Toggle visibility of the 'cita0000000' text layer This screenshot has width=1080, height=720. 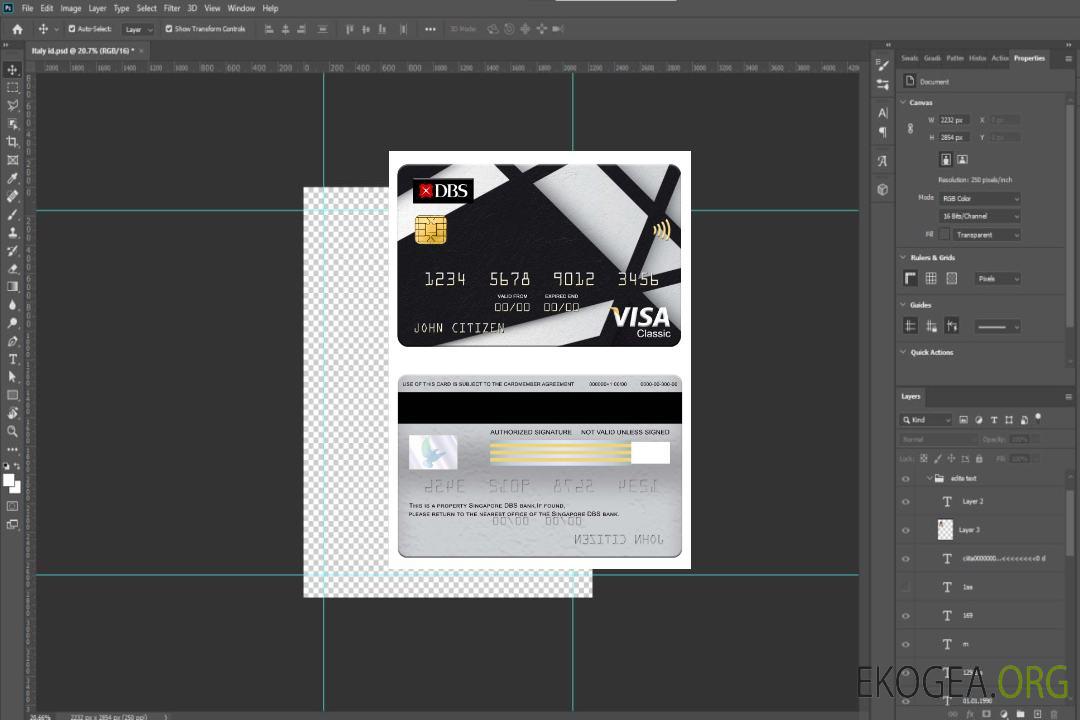point(906,559)
